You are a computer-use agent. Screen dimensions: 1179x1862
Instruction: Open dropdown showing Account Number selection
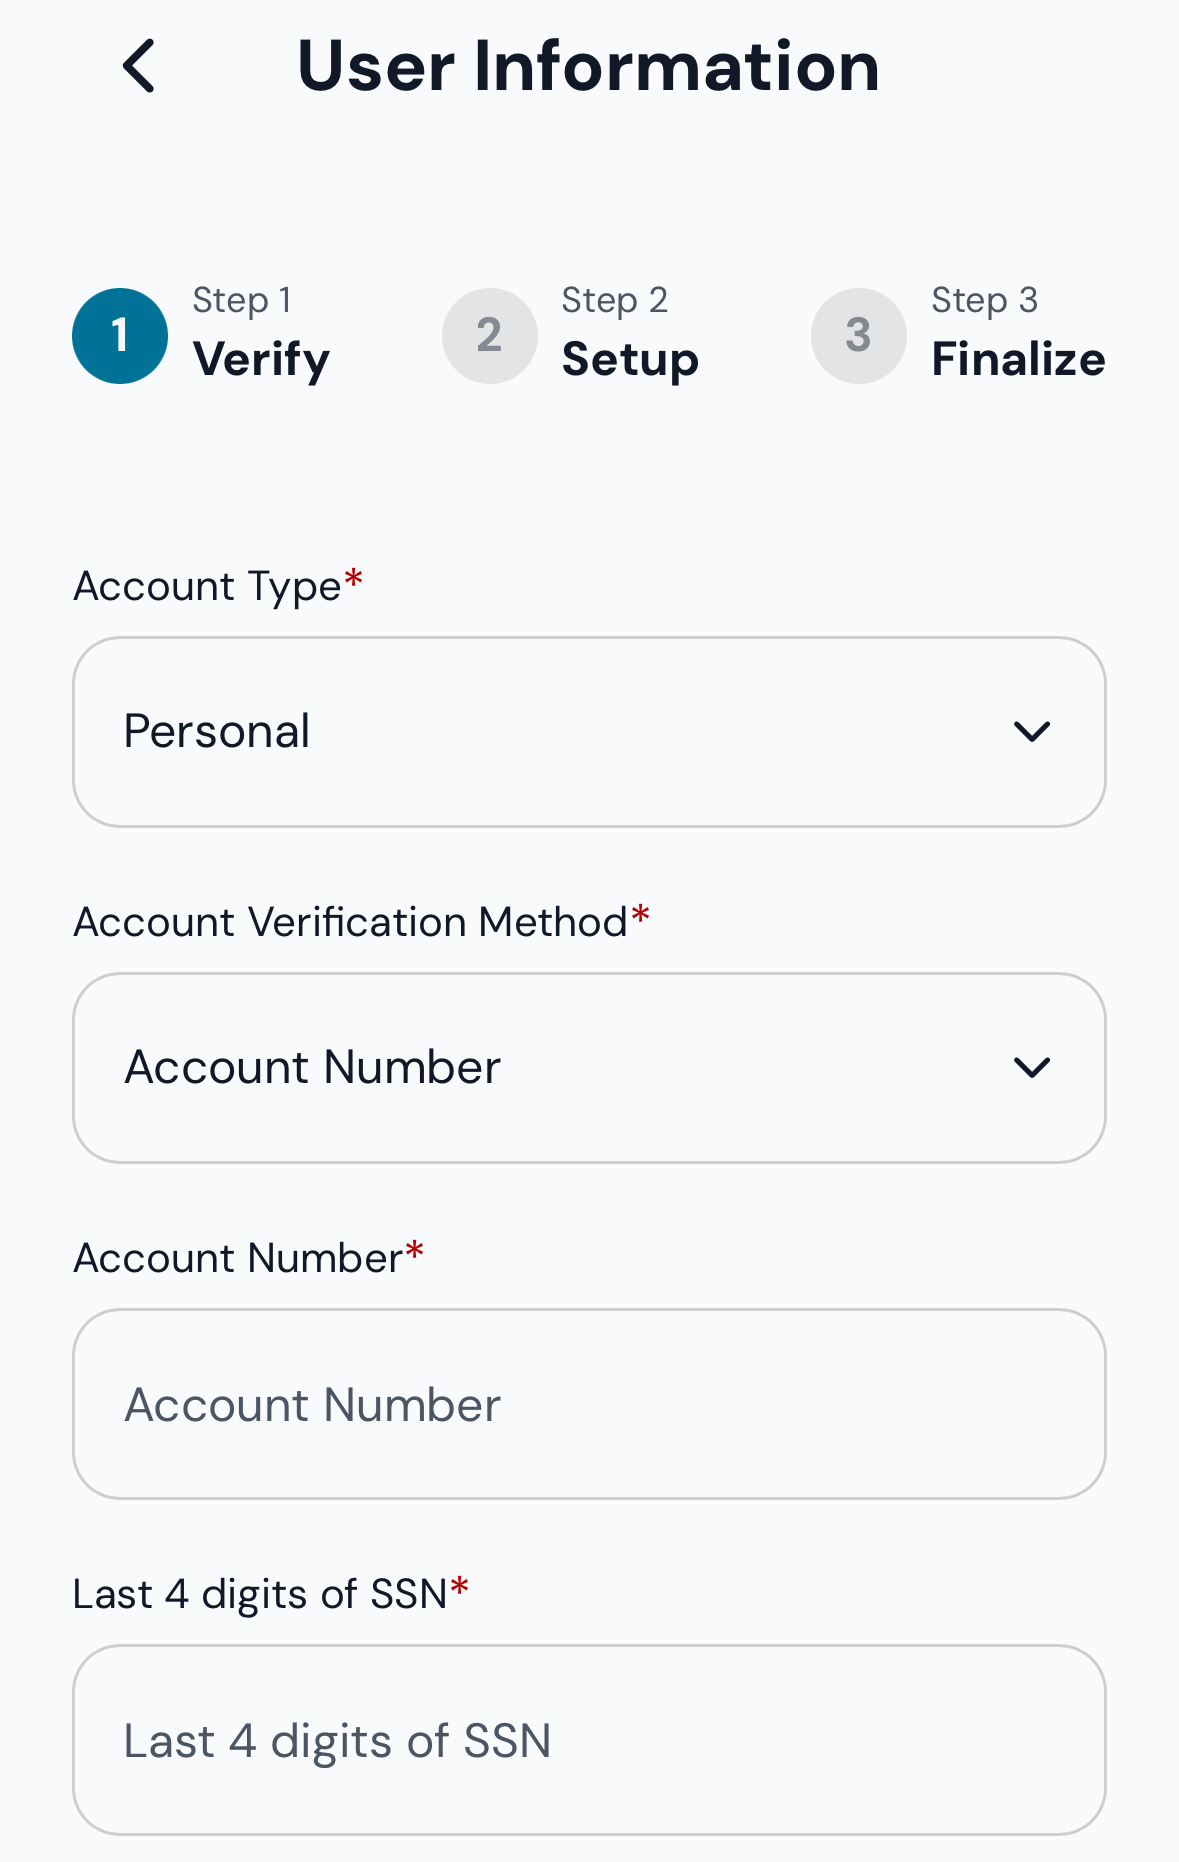click(x=560, y=1068)
